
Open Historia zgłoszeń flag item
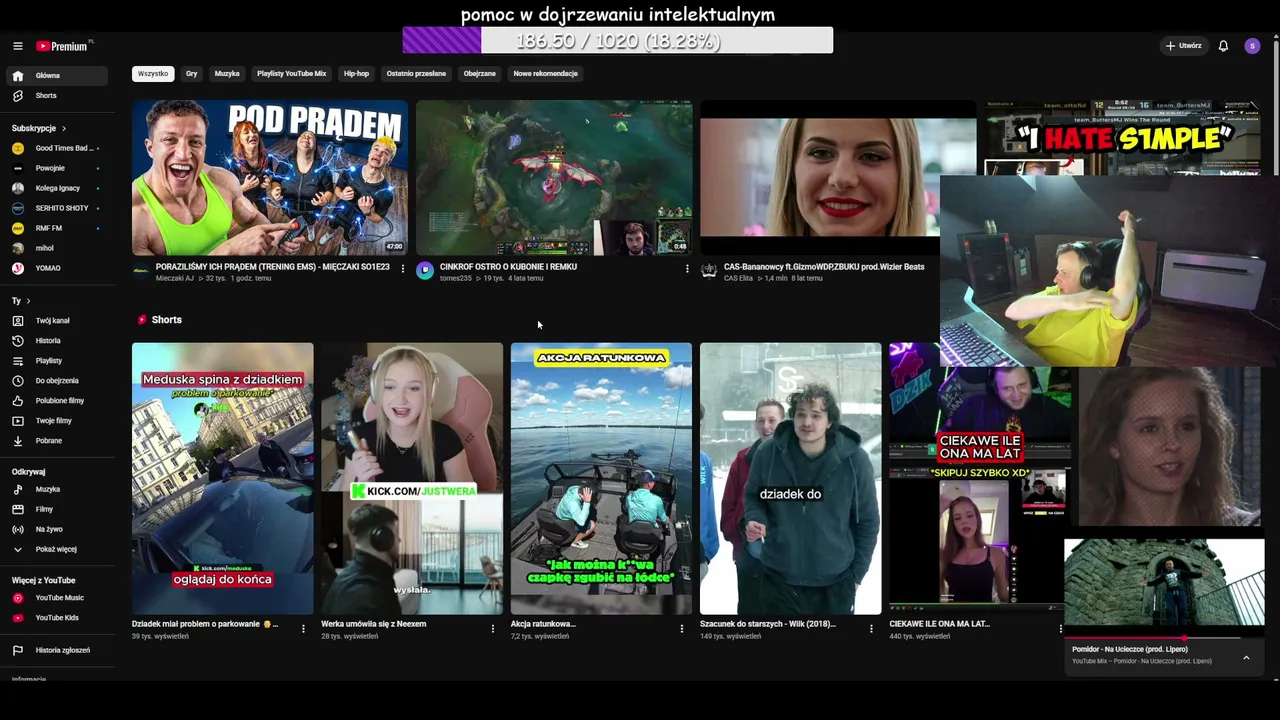tap(58, 651)
